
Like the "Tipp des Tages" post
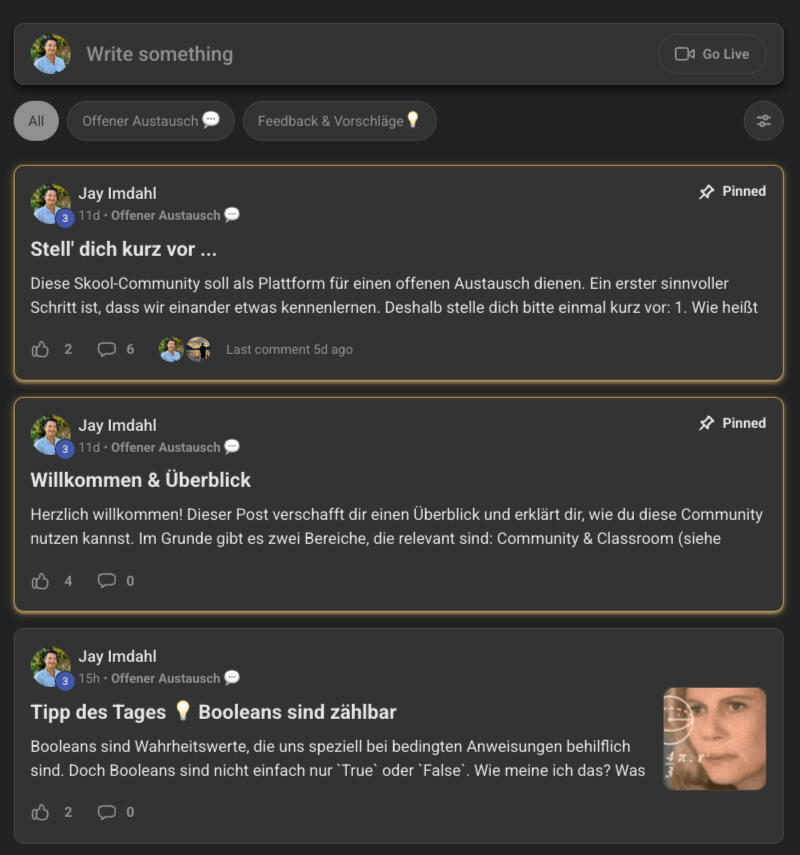click(41, 812)
